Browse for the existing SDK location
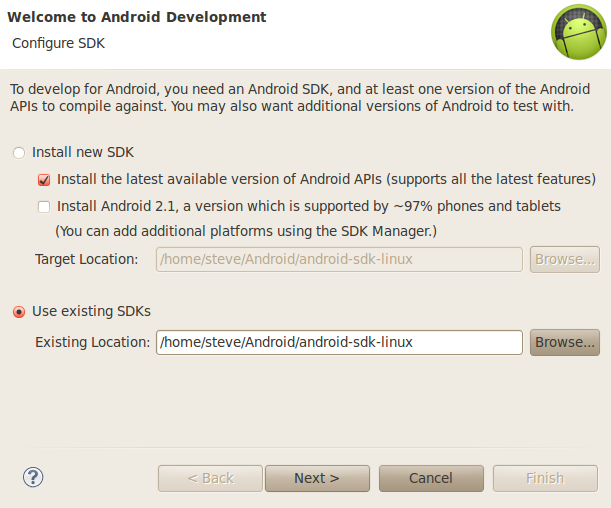 click(565, 342)
